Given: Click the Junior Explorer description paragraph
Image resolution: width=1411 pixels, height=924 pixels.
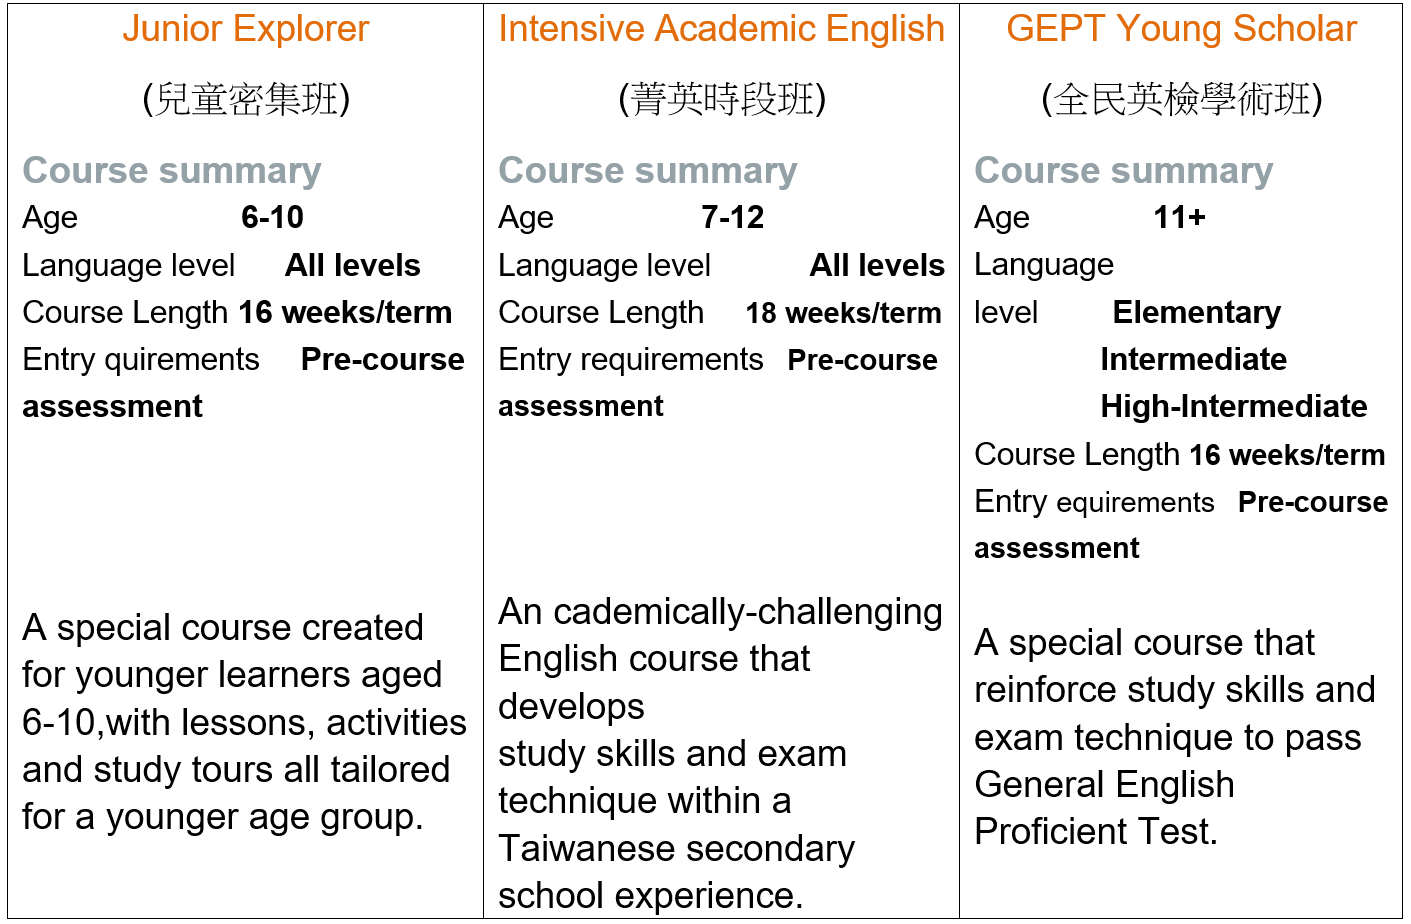Looking at the screenshot, I should click(244, 722).
